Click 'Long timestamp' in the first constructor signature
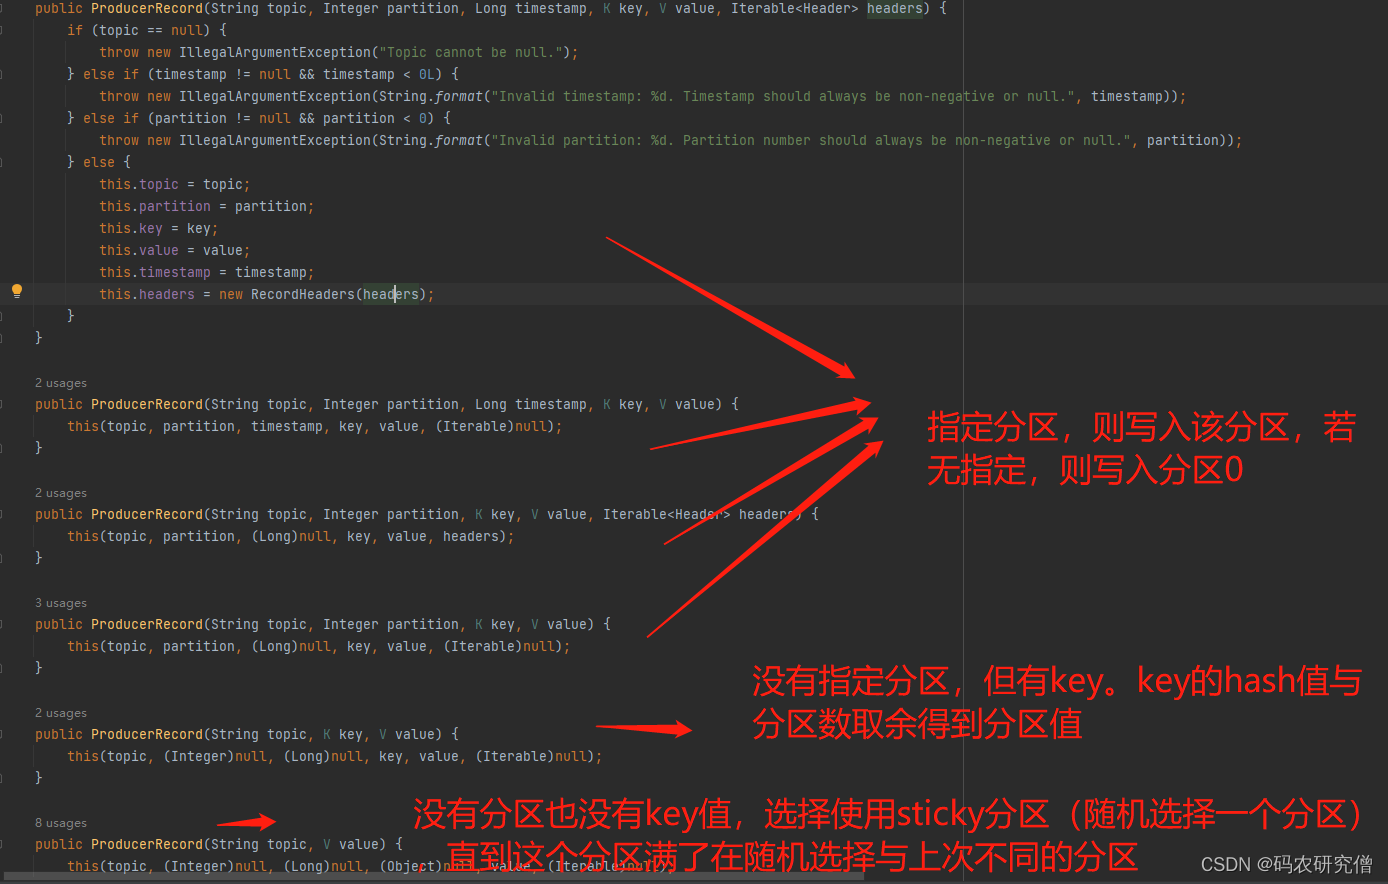 pyautogui.click(x=531, y=9)
